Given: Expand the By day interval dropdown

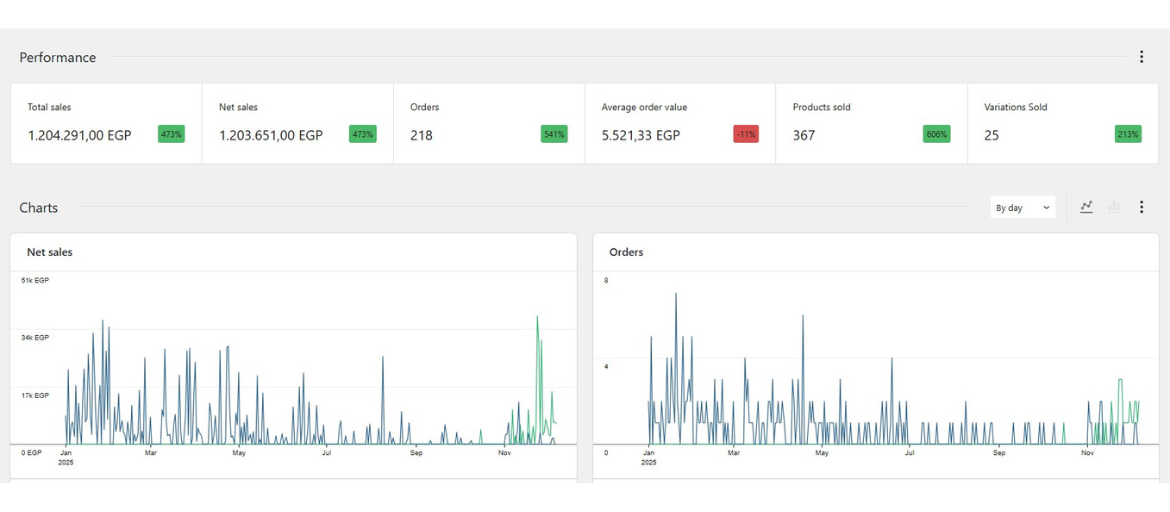Looking at the screenshot, I should [x=1022, y=208].
